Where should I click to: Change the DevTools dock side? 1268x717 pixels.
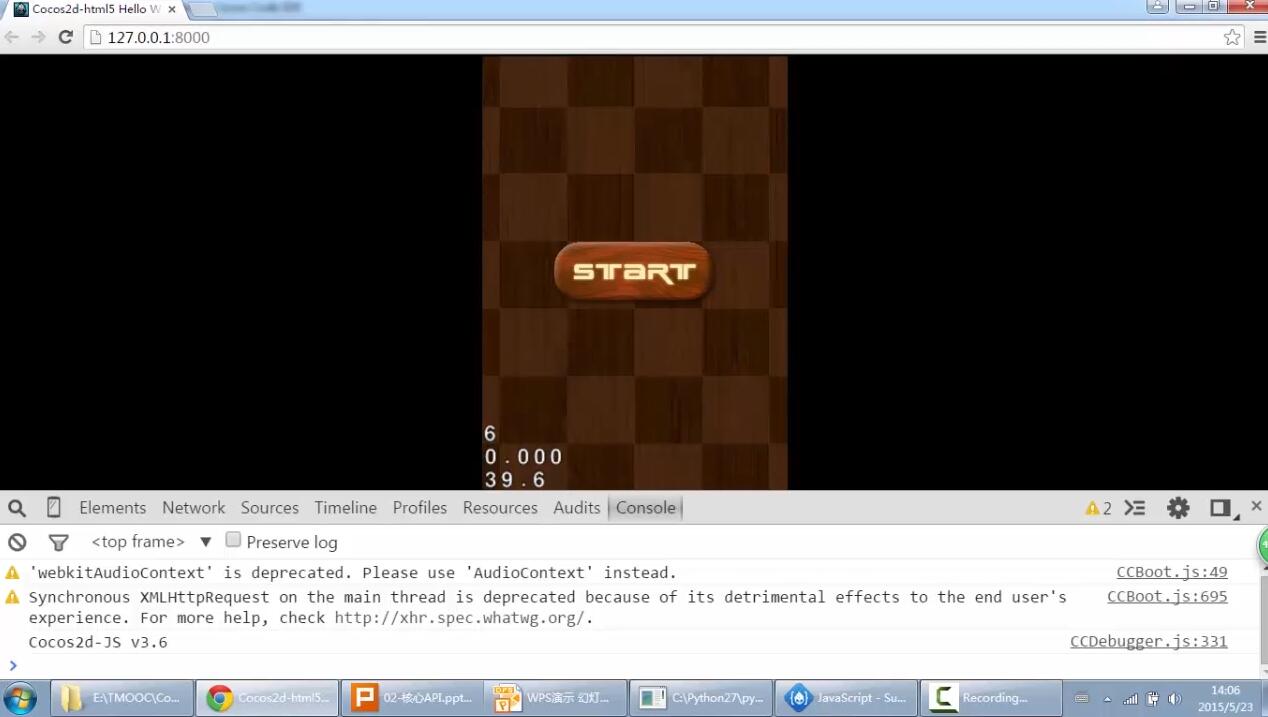pos(1220,508)
